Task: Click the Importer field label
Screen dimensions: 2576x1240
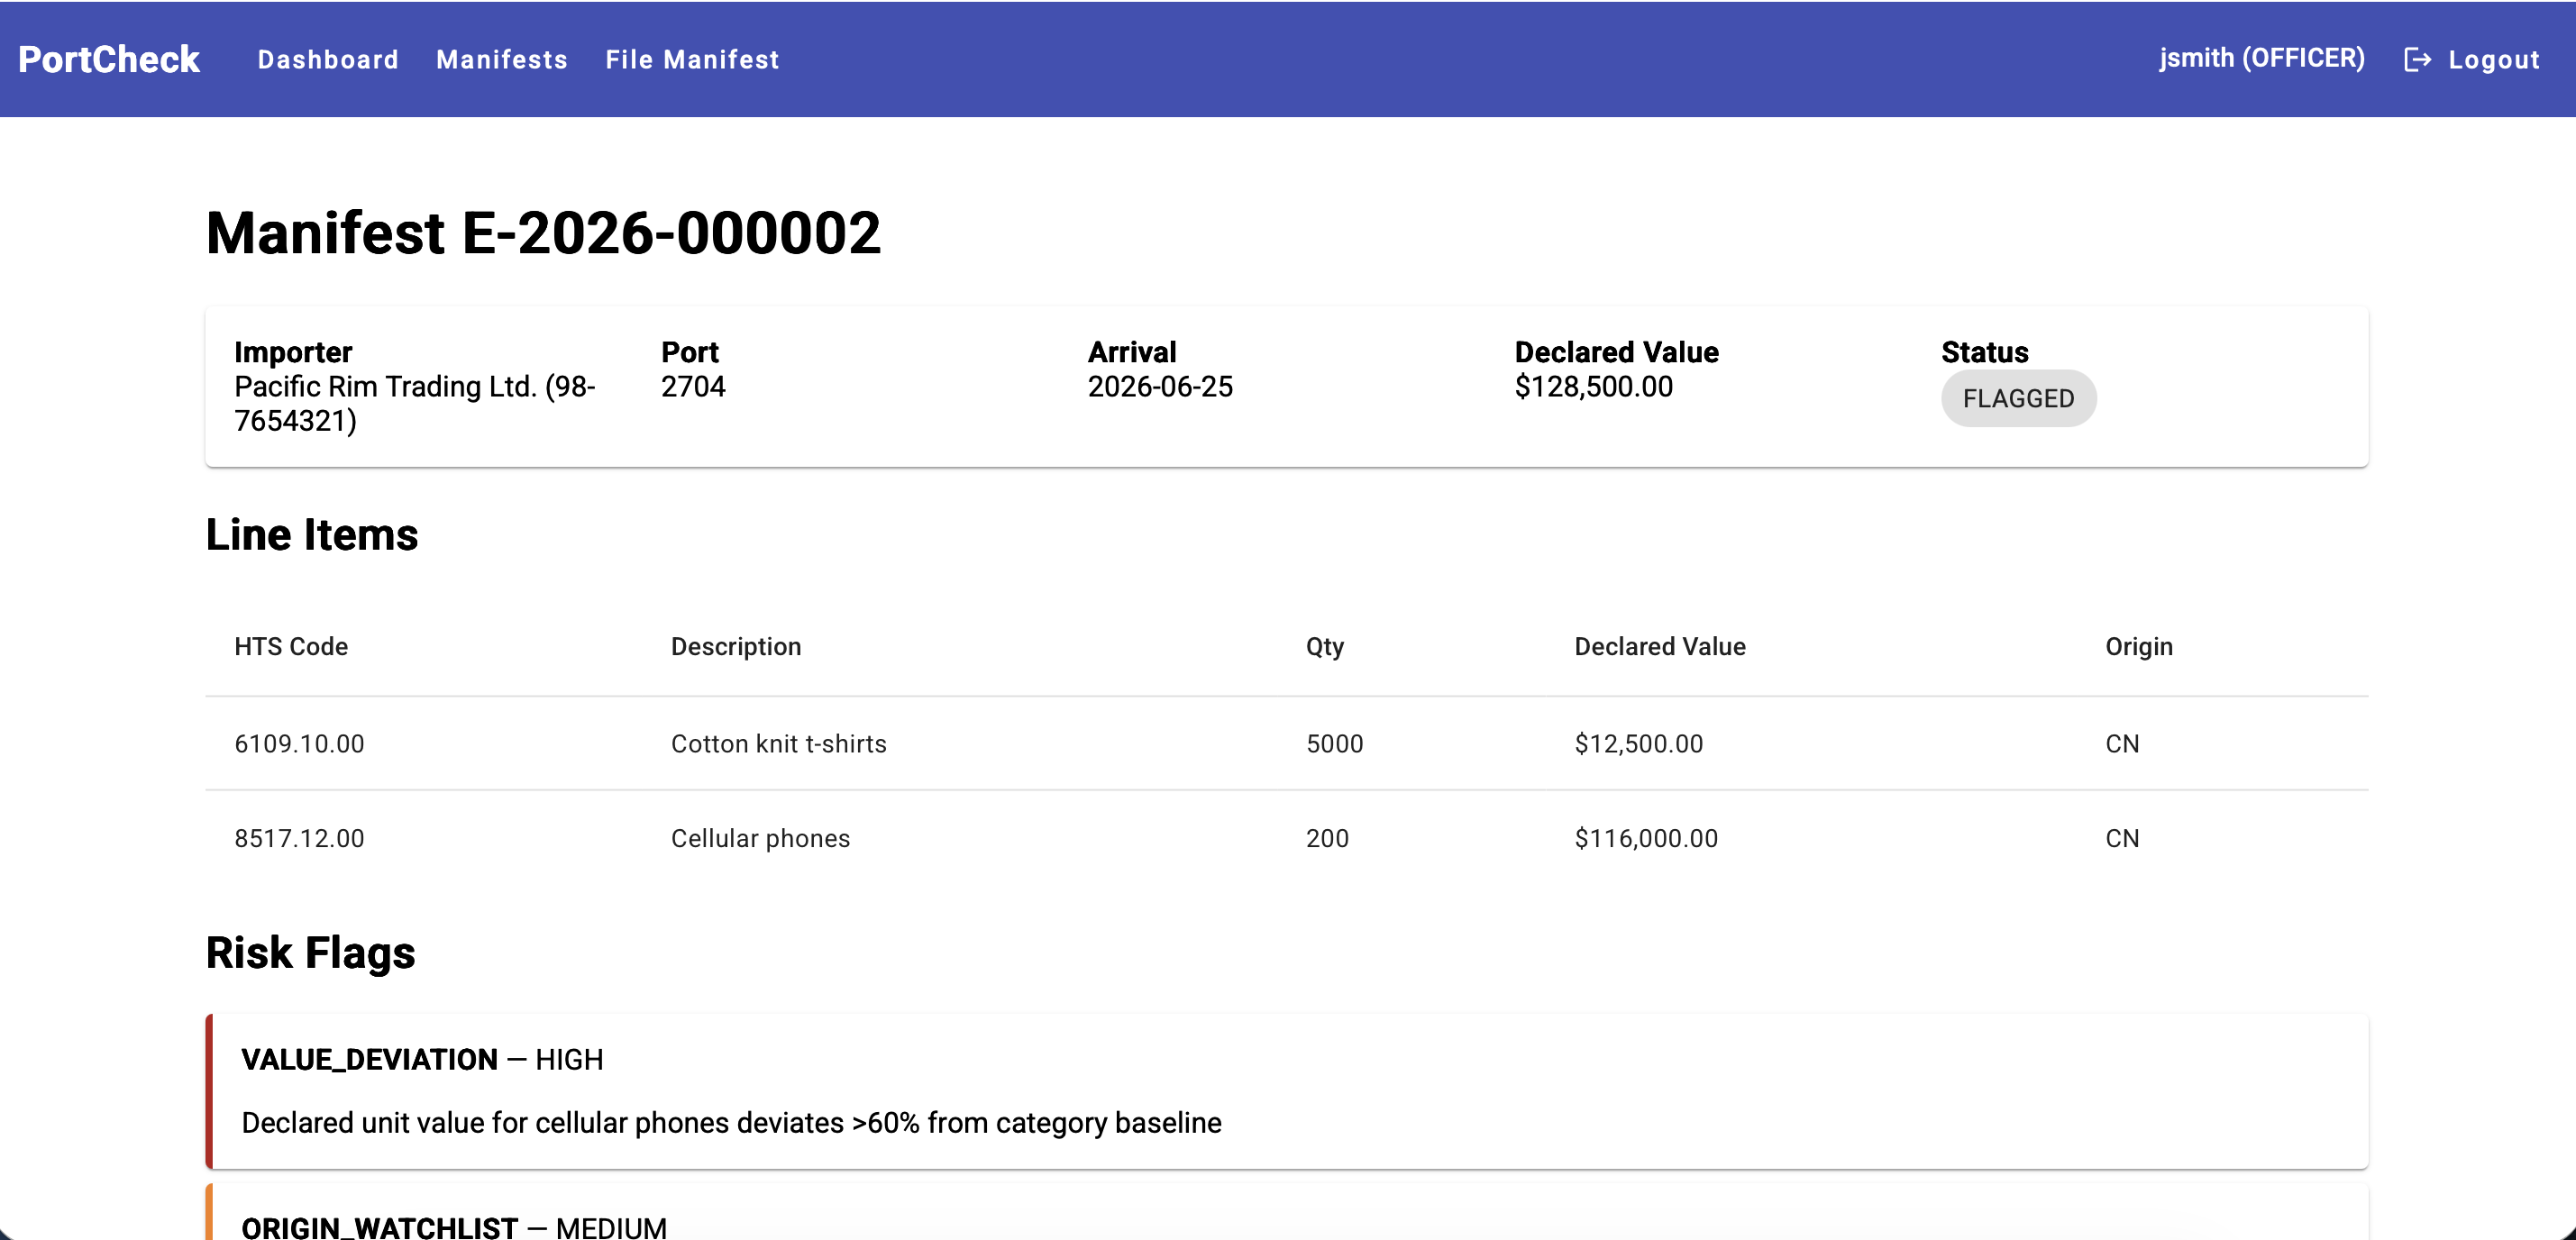Action: 293,352
